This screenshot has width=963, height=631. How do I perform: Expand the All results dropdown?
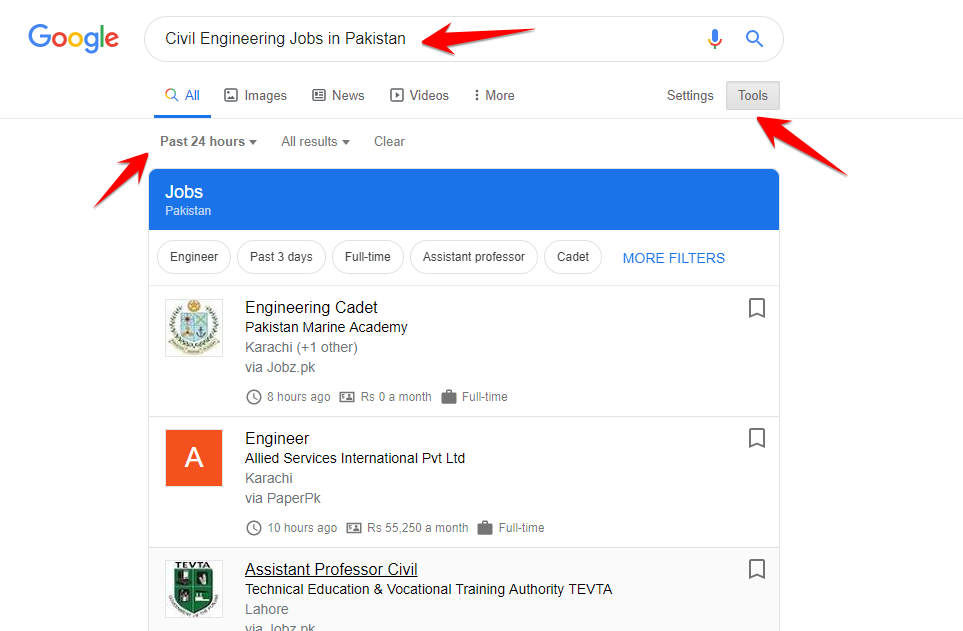click(315, 141)
